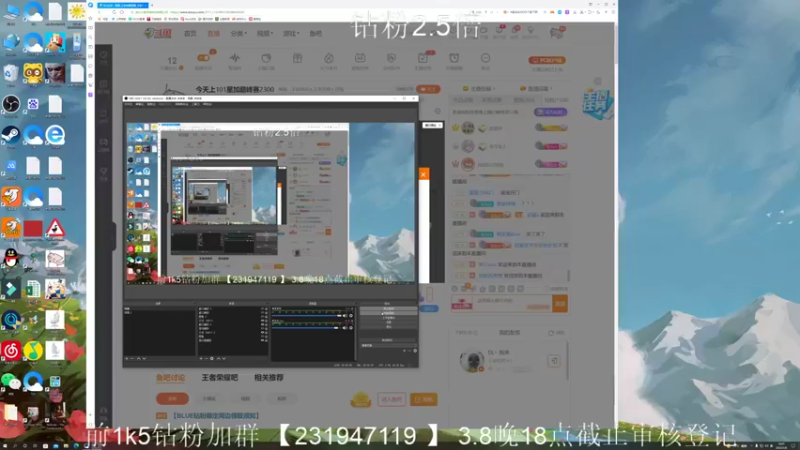This screenshot has height=450, width=800.
Task: Click the gear icon under OBS sources list
Action: (x=212, y=359)
